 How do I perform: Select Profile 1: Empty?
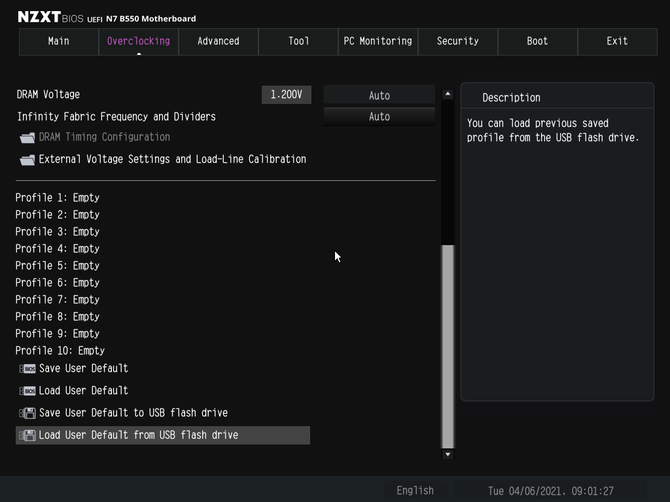coord(57,198)
